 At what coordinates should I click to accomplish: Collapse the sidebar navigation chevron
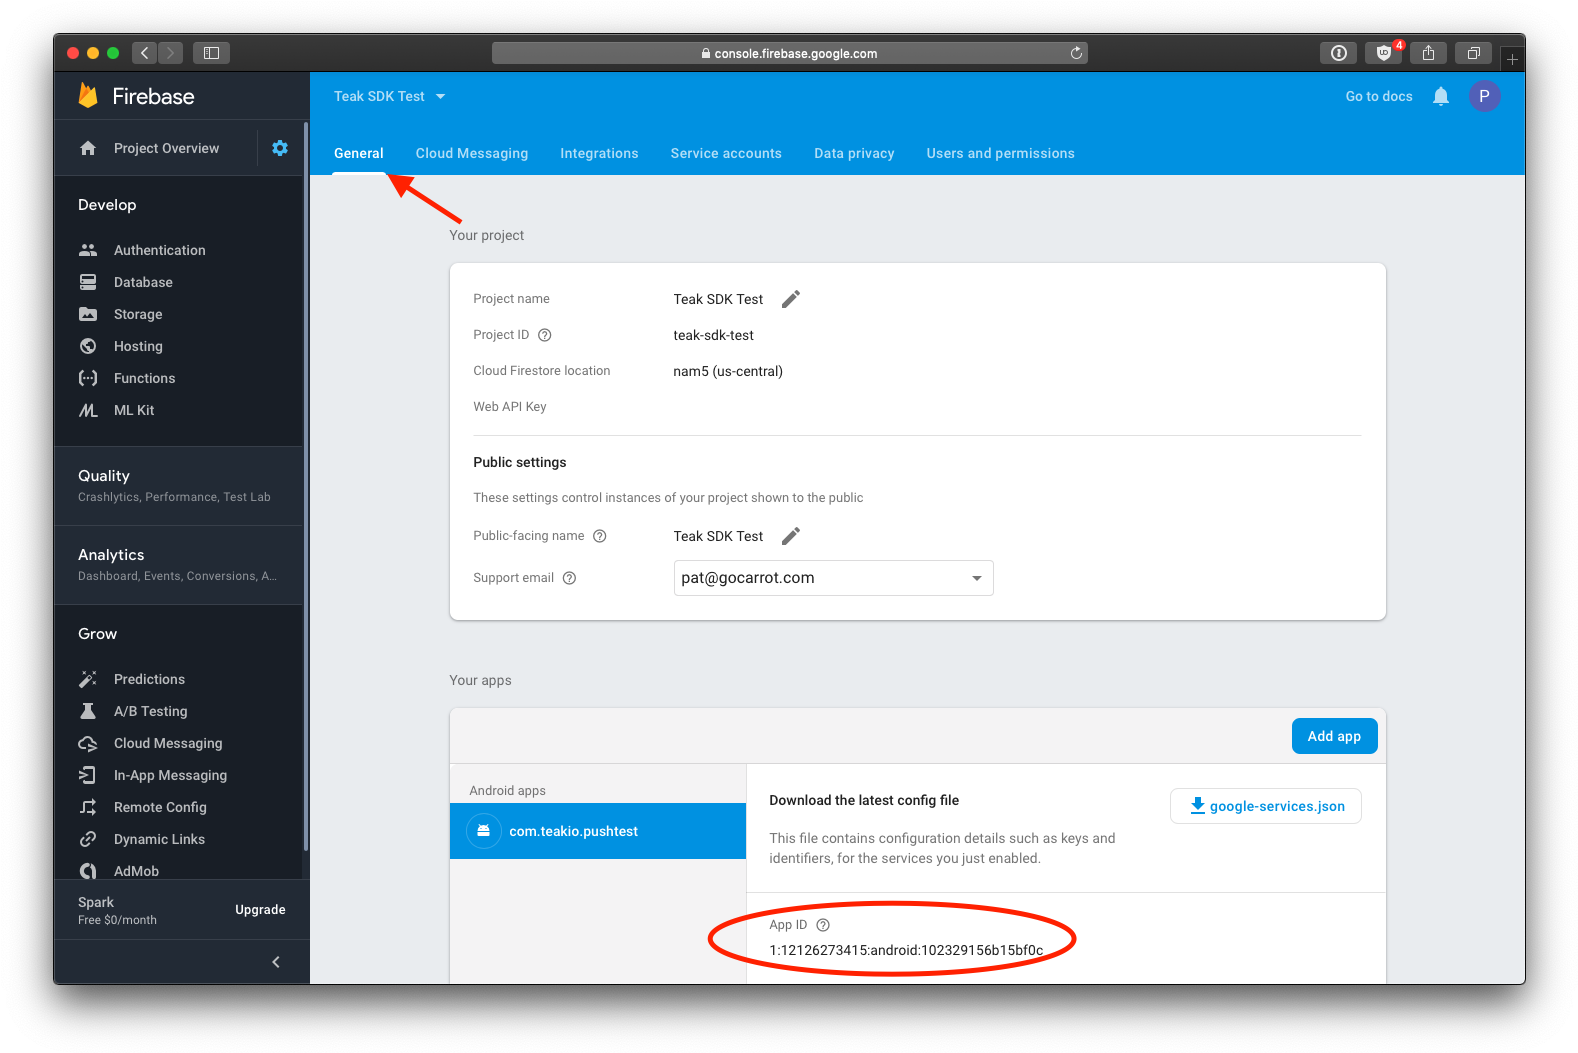[276, 962]
